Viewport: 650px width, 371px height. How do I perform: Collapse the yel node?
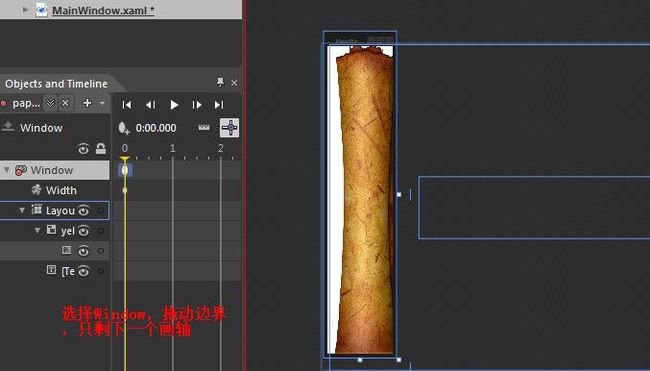tap(37, 230)
